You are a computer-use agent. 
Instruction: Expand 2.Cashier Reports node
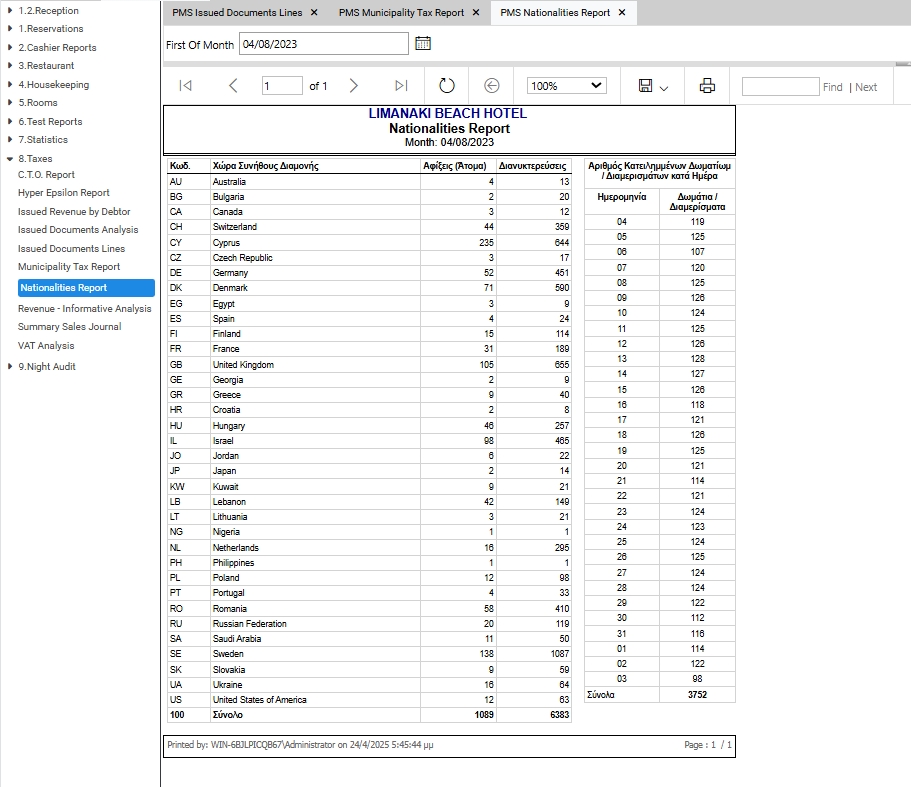pos(10,48)
